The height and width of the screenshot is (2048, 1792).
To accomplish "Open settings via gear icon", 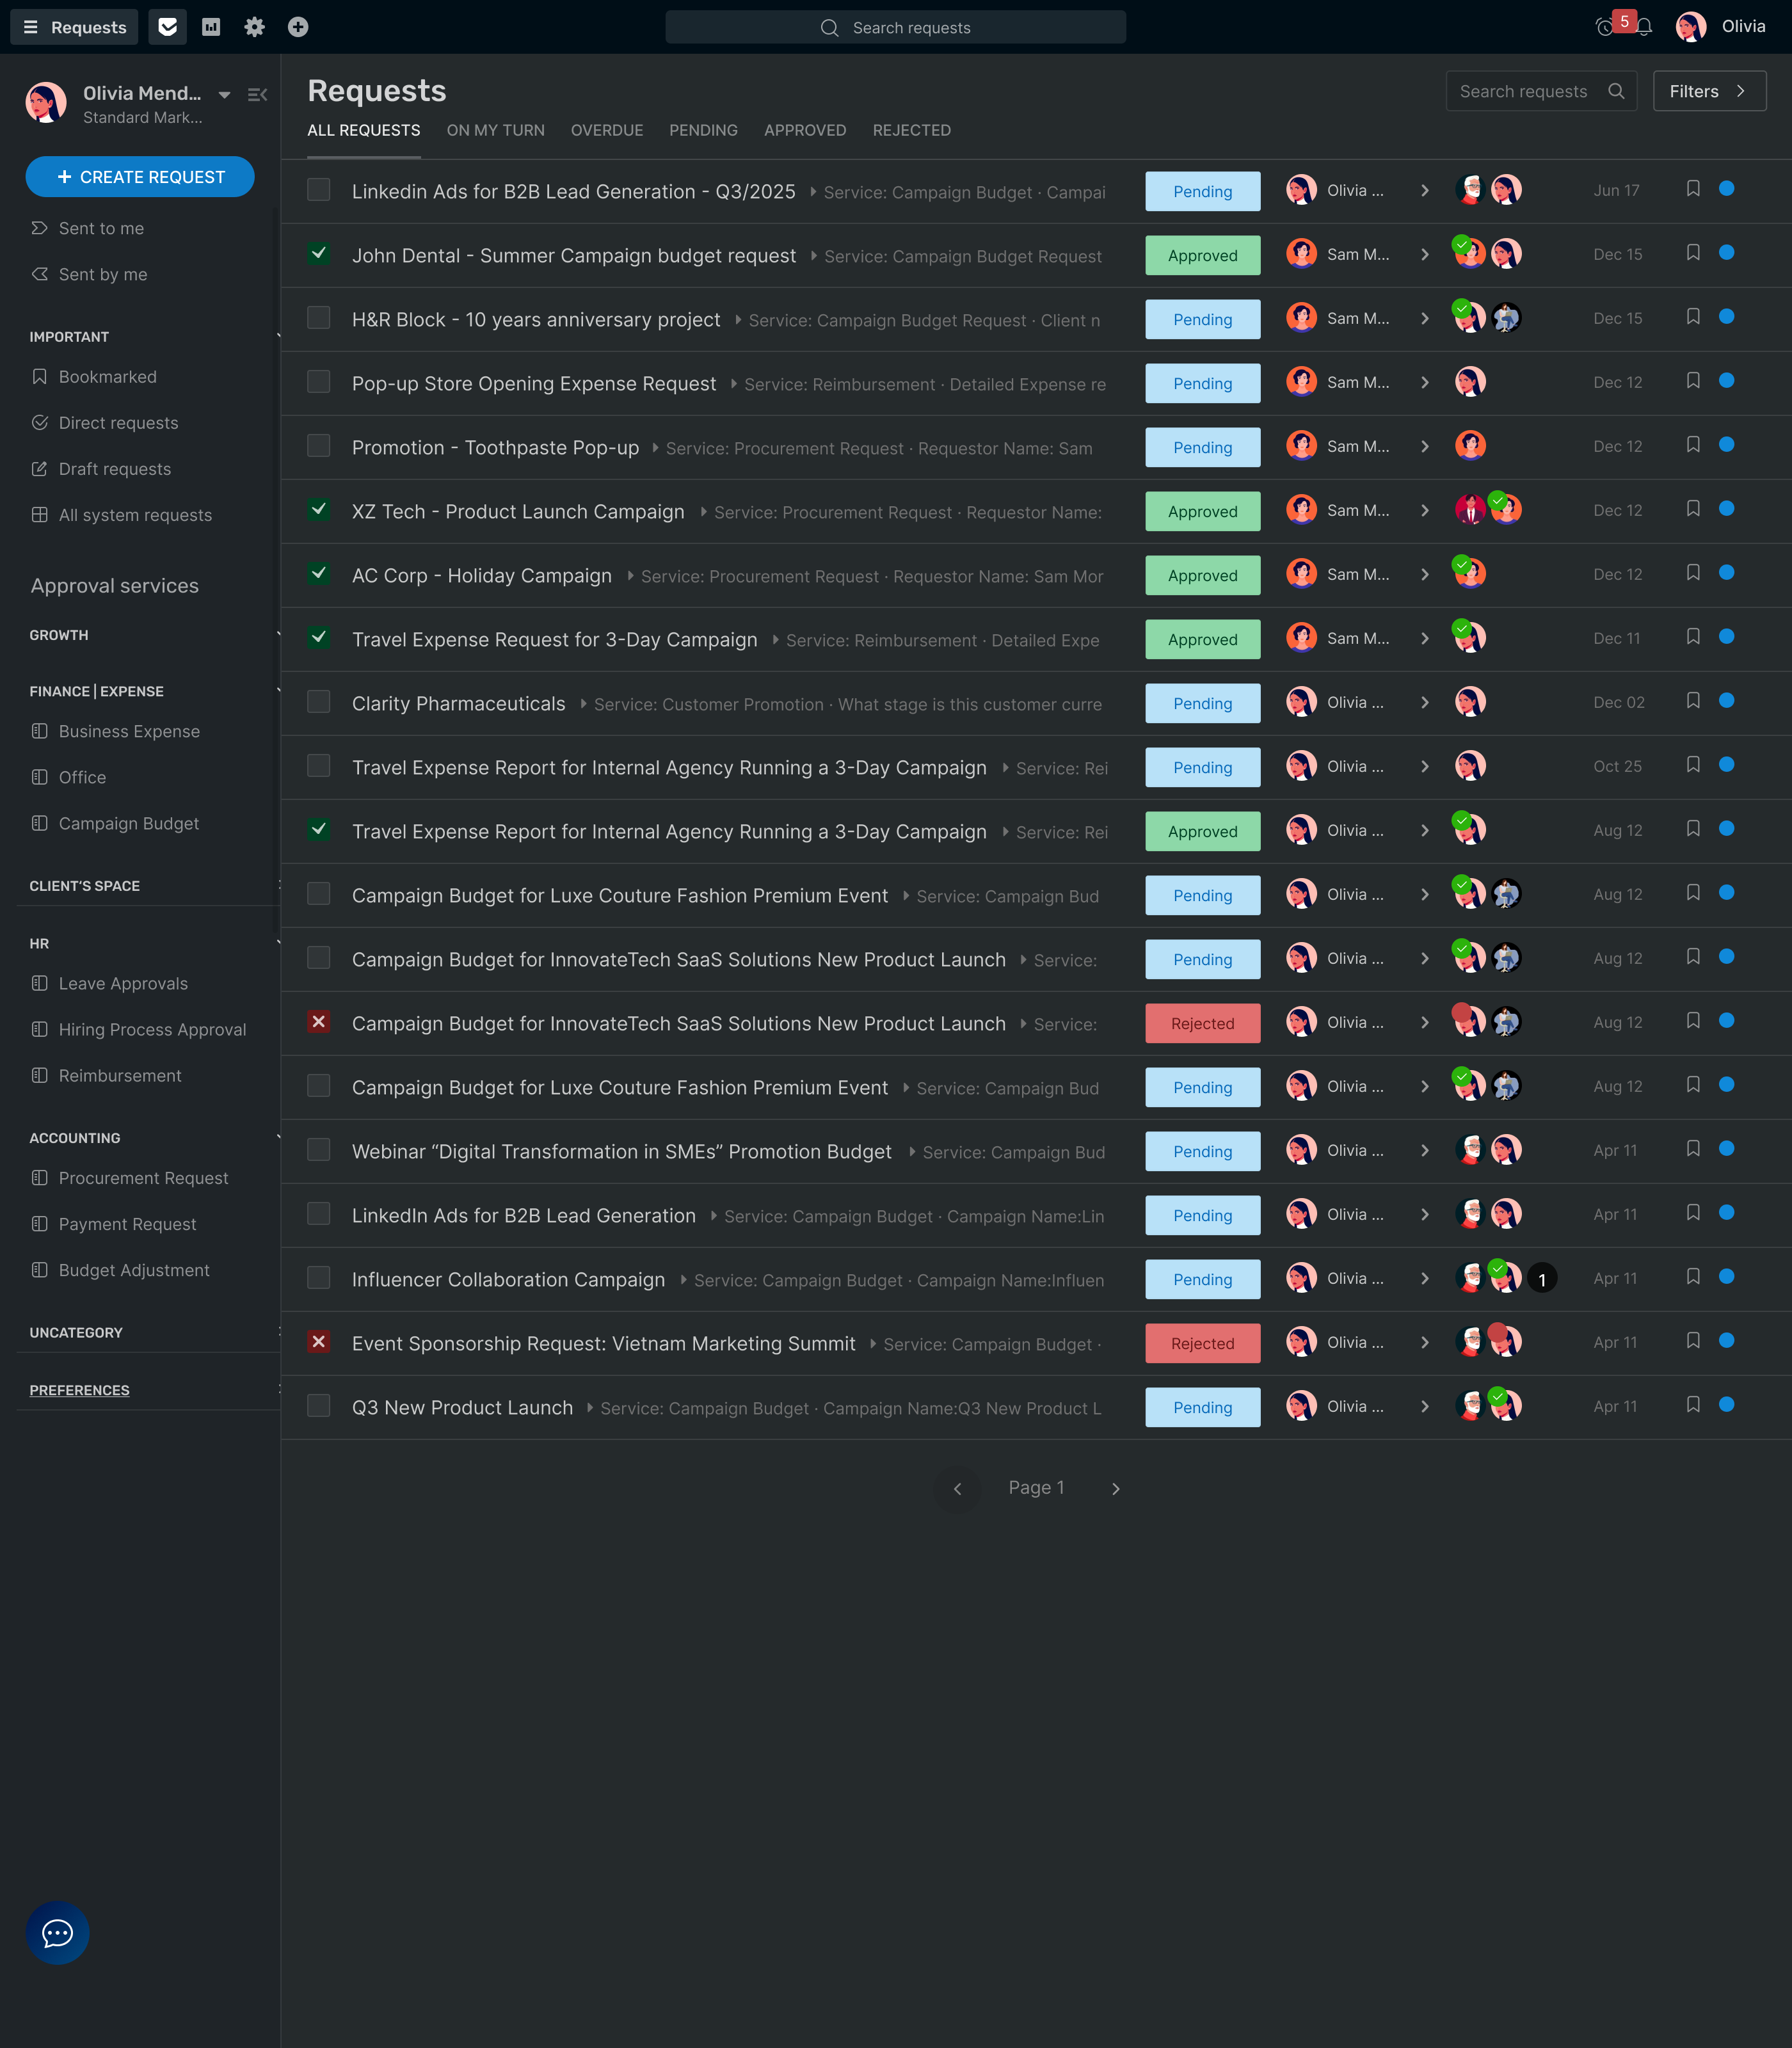I will [255, 27].
